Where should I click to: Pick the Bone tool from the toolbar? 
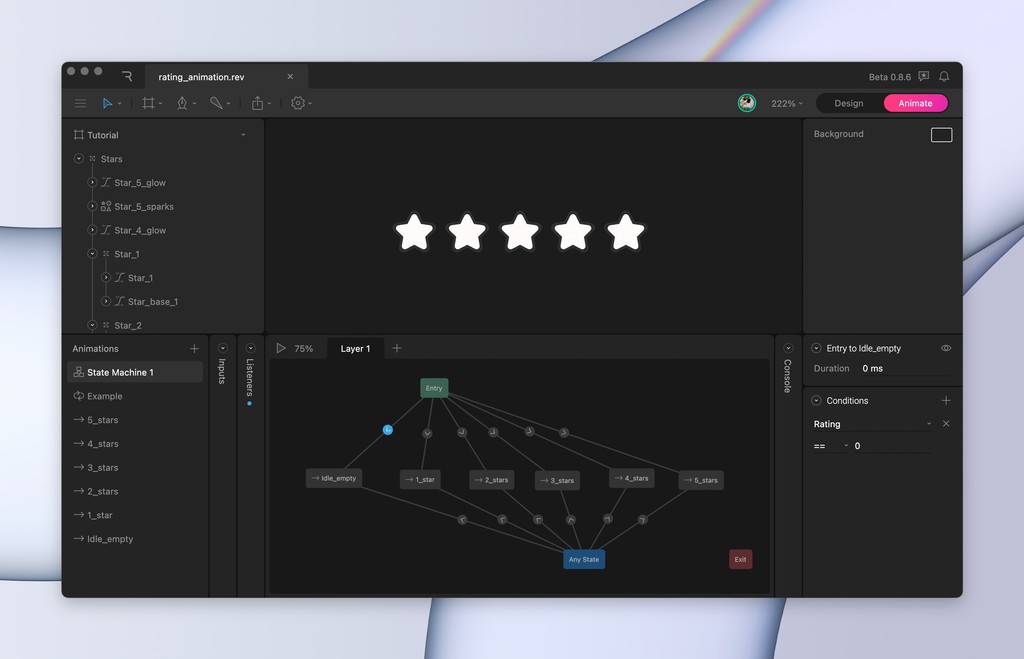217,103
